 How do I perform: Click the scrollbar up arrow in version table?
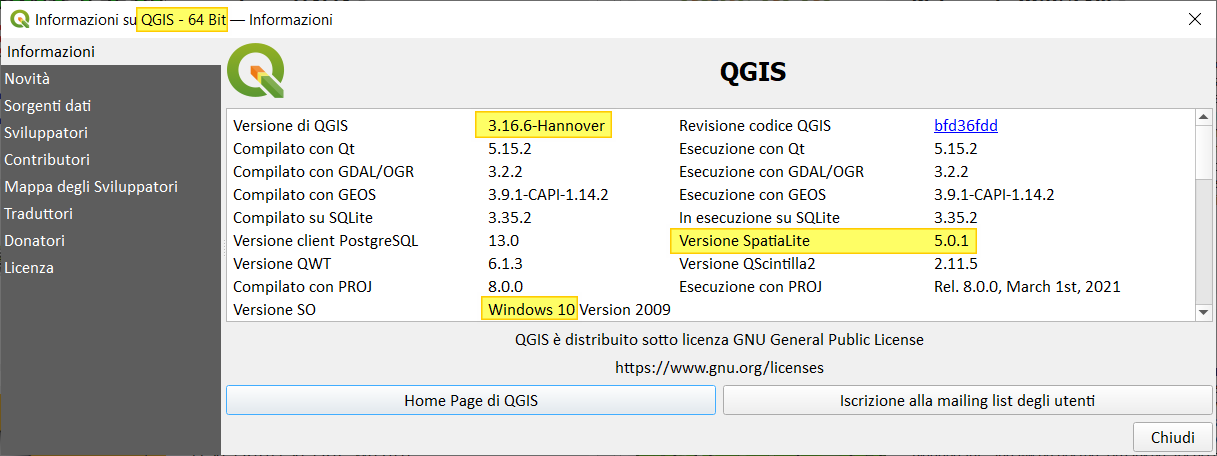(1203, 118)
